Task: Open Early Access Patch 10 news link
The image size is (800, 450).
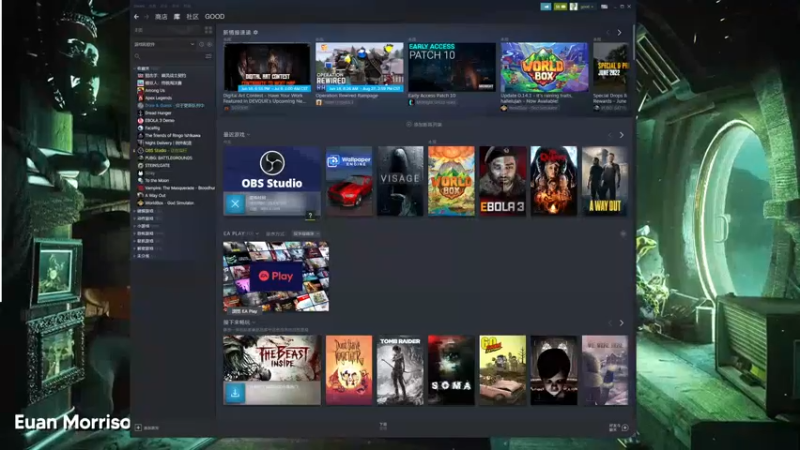Action: pyautogui.click(x=432, y=95)
